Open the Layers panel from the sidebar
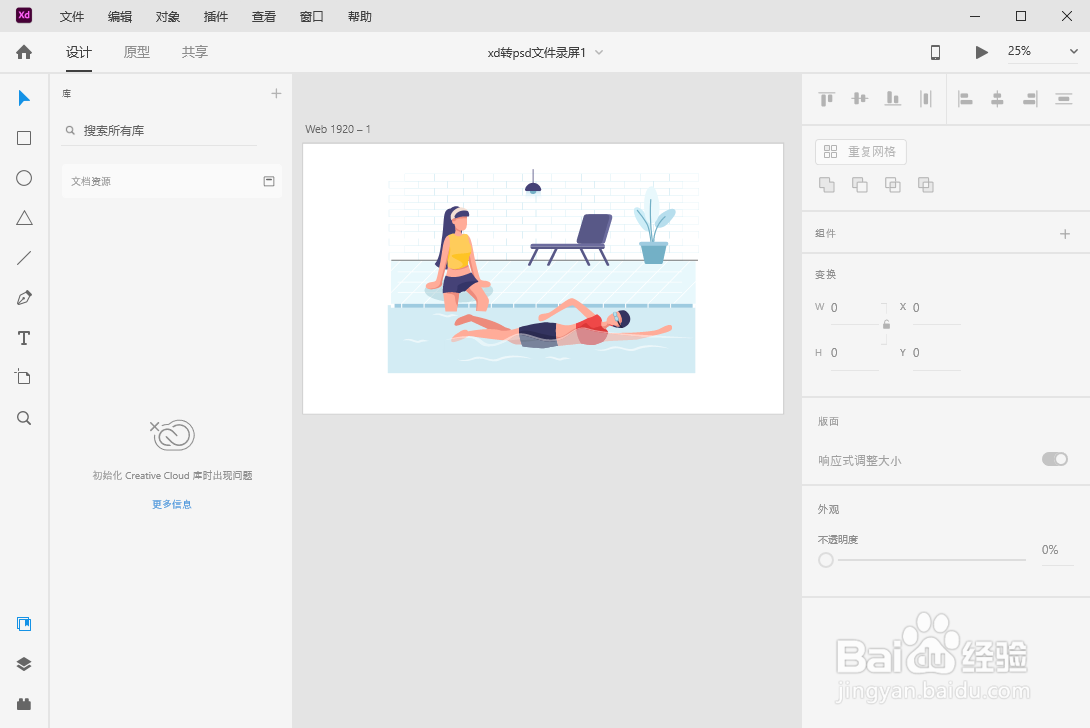The image size is (1090, 728). [23, 663]
